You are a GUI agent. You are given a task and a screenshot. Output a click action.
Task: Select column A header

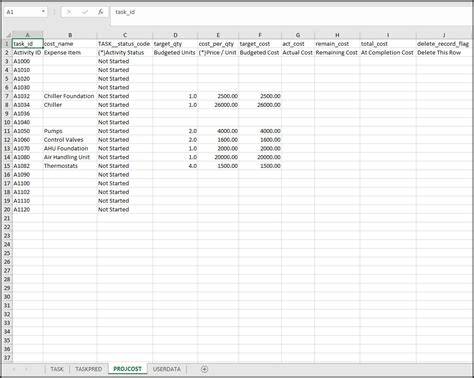click(x=28, y=35)
